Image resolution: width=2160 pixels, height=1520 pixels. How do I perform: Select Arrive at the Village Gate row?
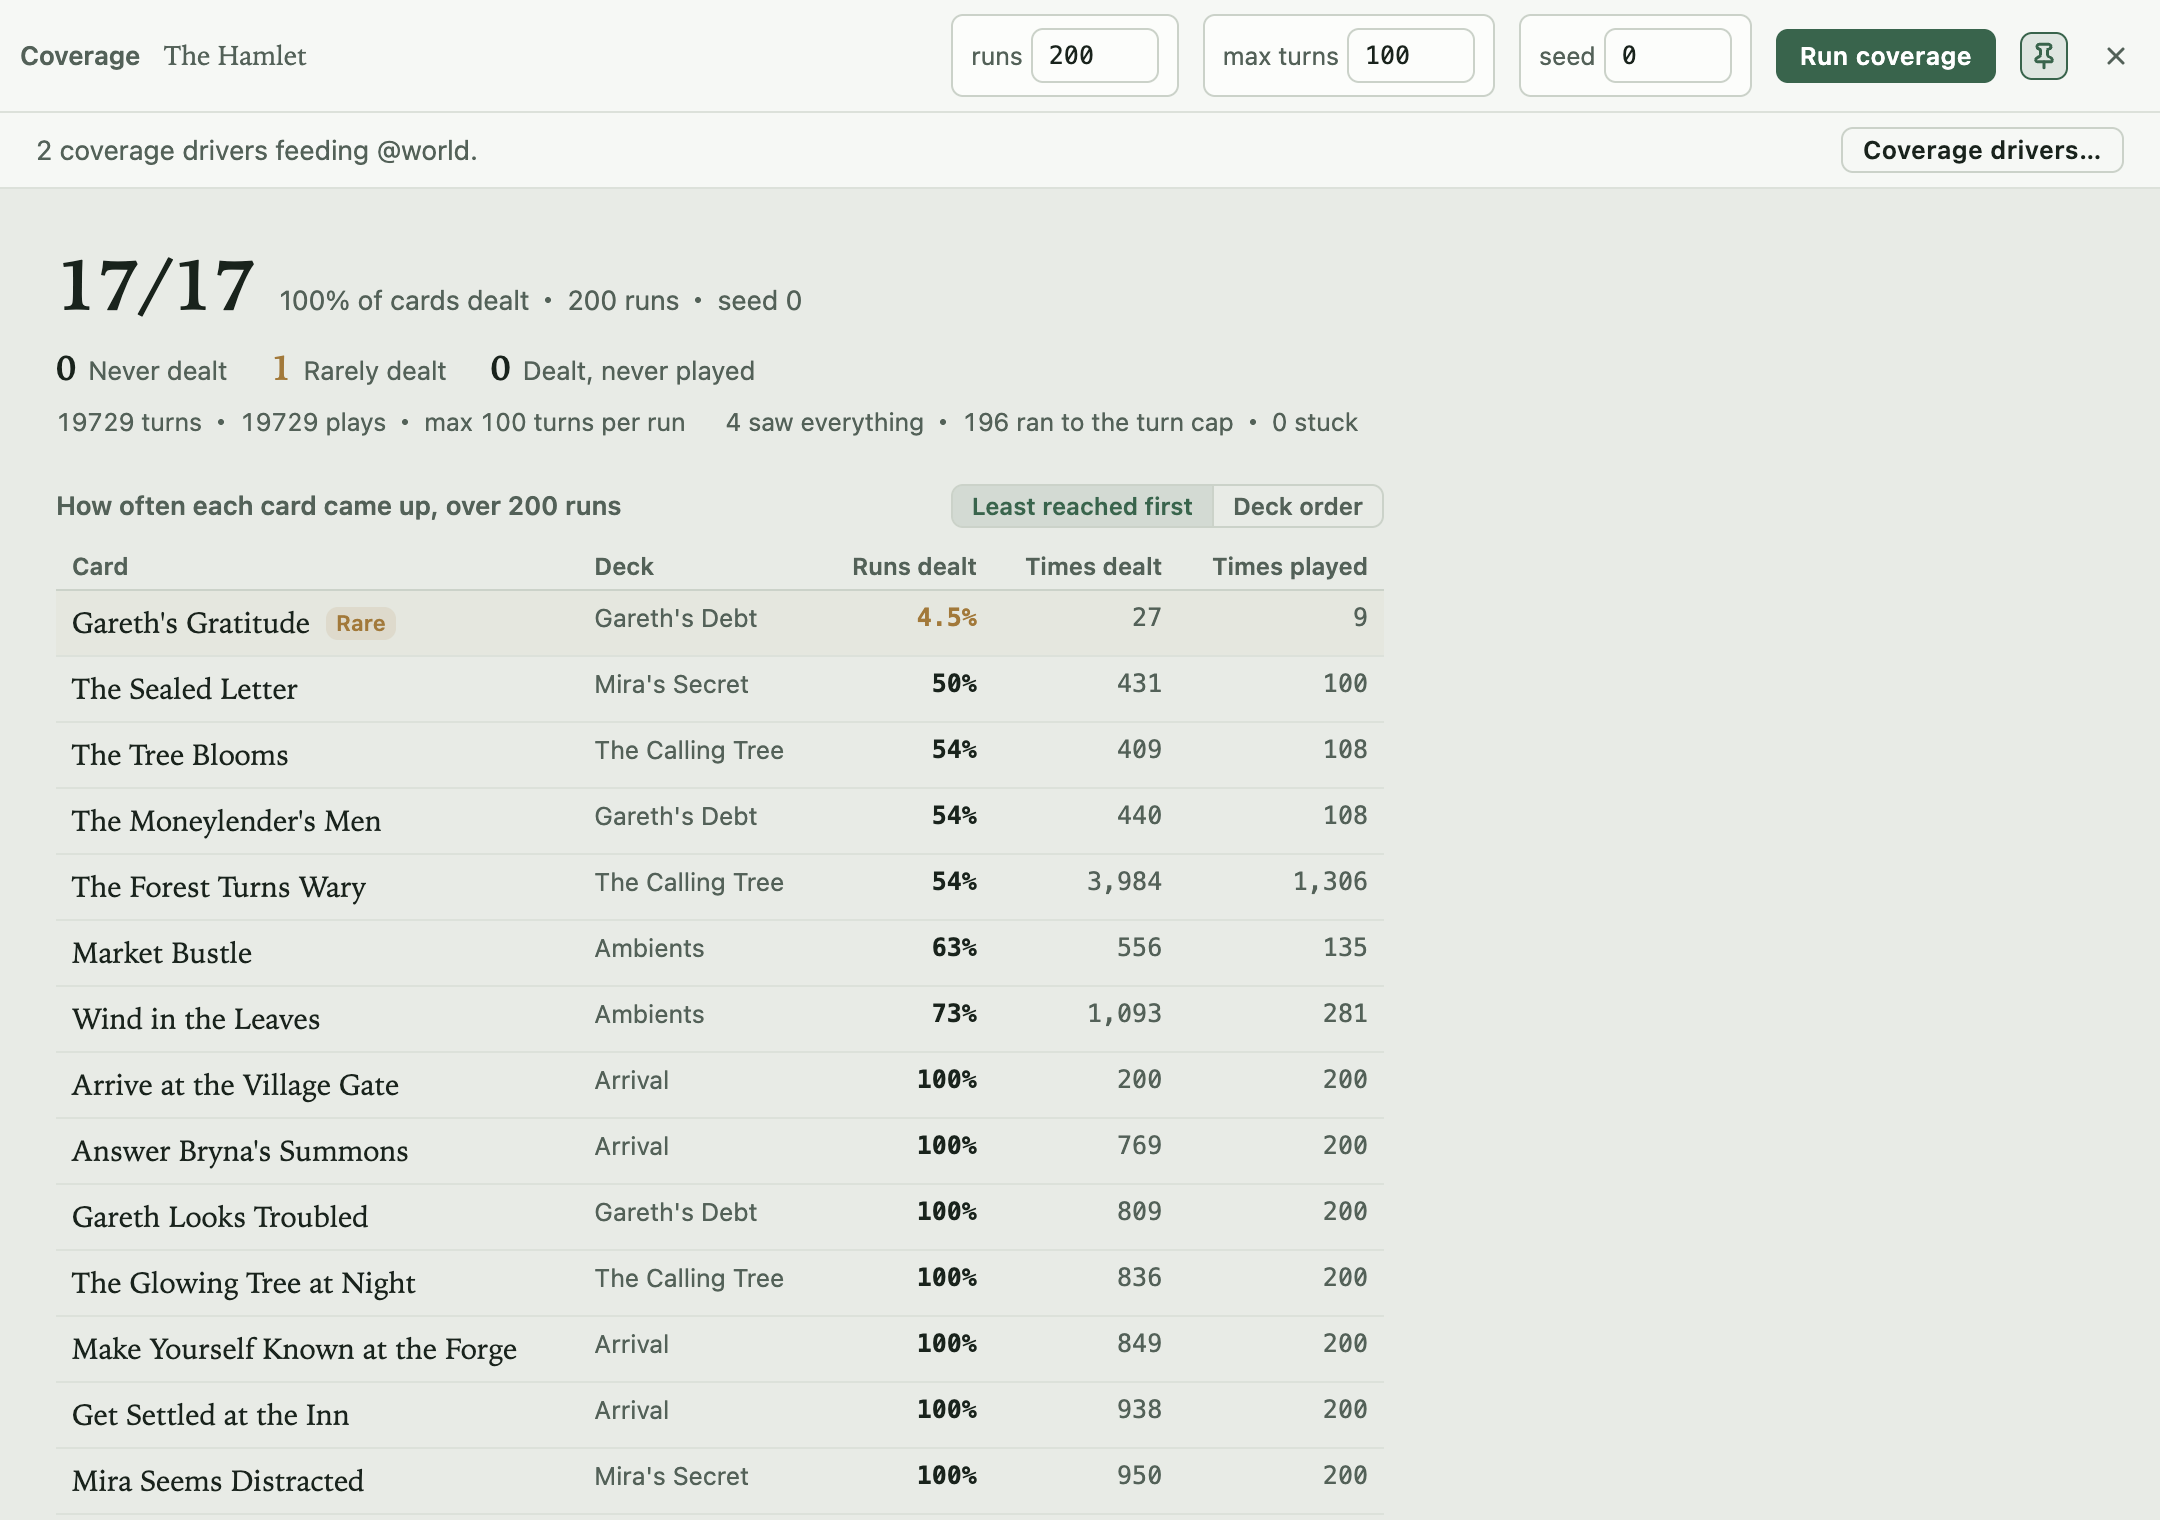click(720, 1085)
